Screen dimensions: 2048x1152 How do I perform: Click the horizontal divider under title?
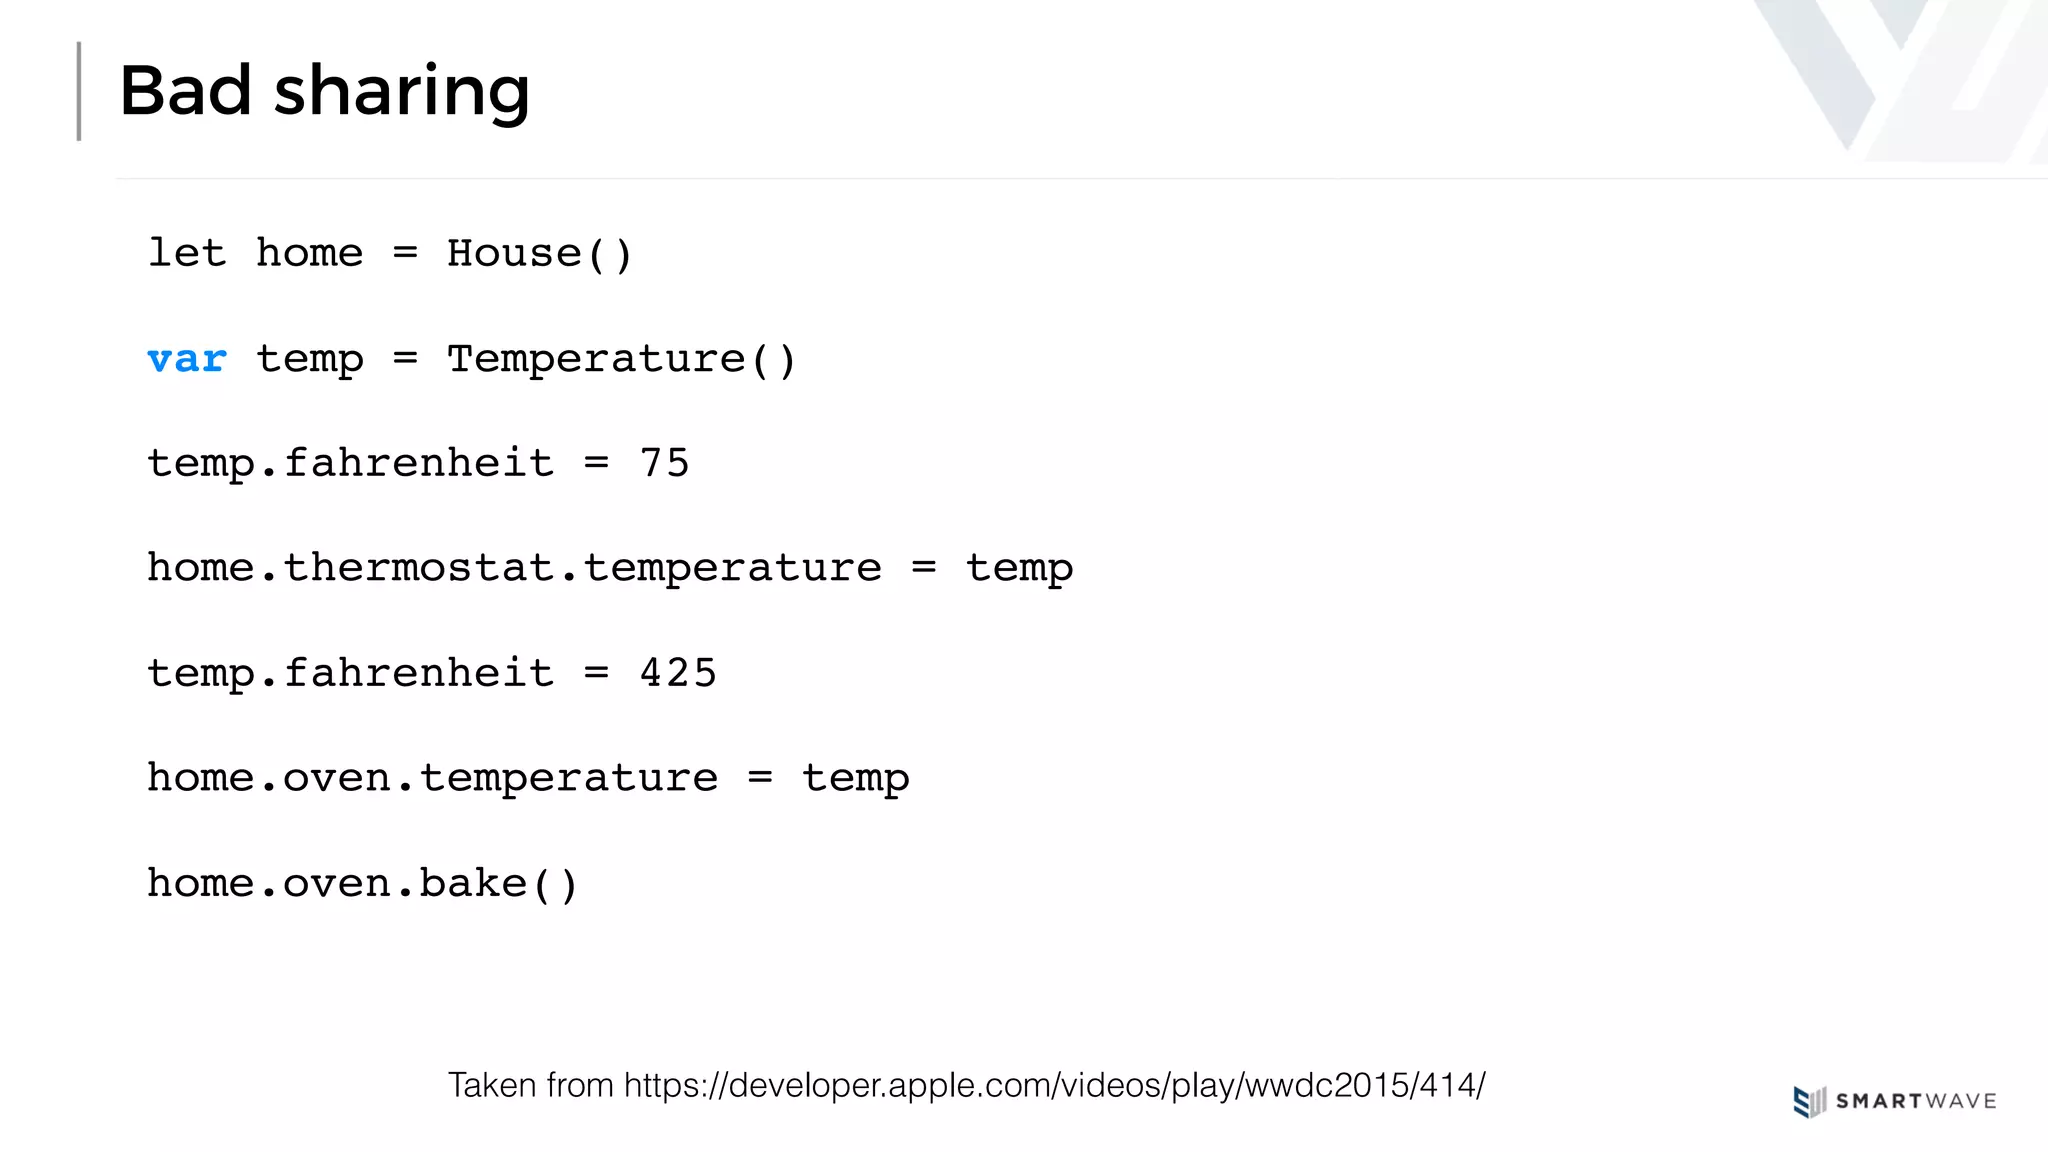1082,179
